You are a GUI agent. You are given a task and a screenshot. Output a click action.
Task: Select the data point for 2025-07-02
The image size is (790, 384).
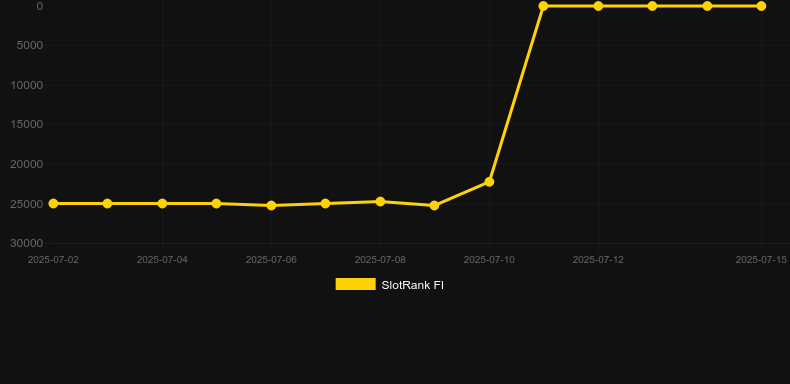[53, 204]
